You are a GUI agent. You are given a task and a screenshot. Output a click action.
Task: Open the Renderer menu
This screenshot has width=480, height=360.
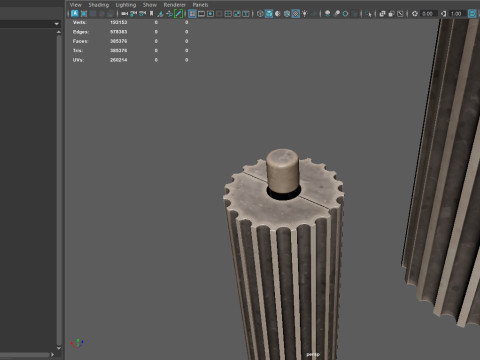pyautogui.click(x=174, y=5)
